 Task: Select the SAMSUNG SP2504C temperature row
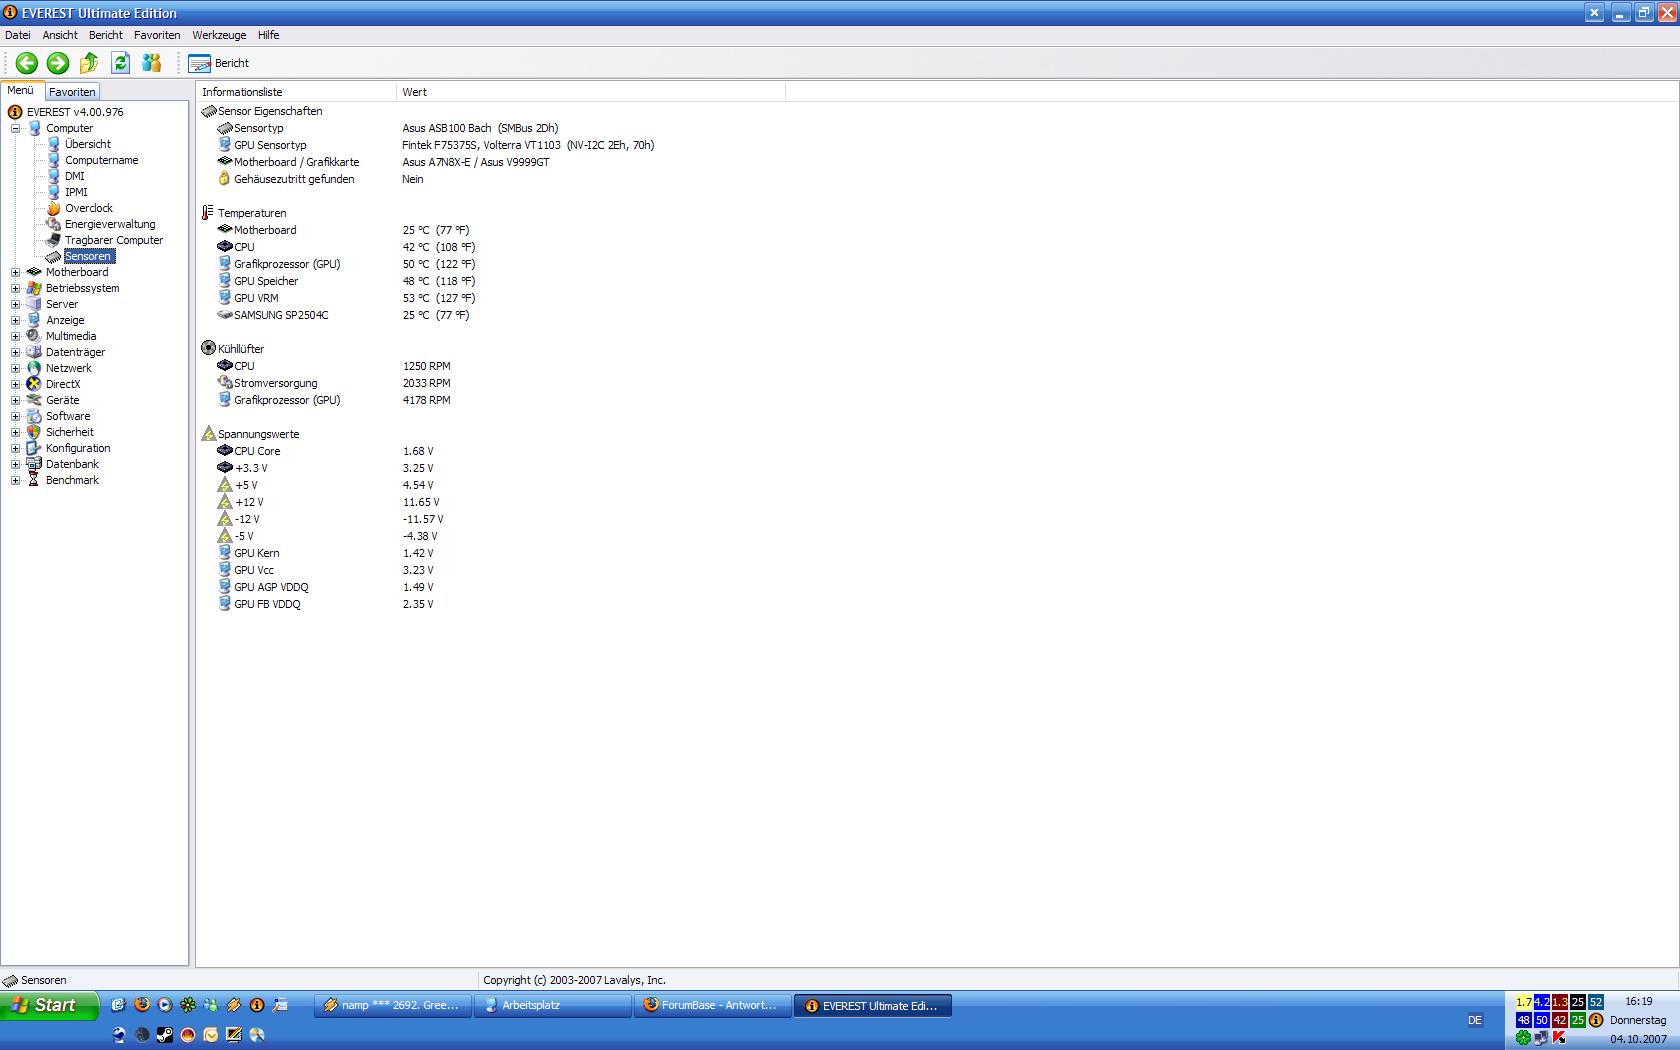(x=491, y=315)
